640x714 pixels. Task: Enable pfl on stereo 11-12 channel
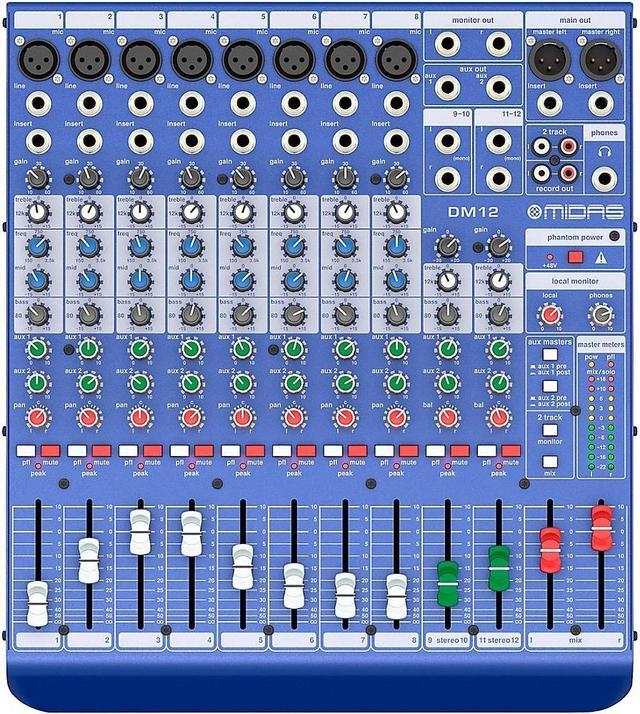coord(486,451)
